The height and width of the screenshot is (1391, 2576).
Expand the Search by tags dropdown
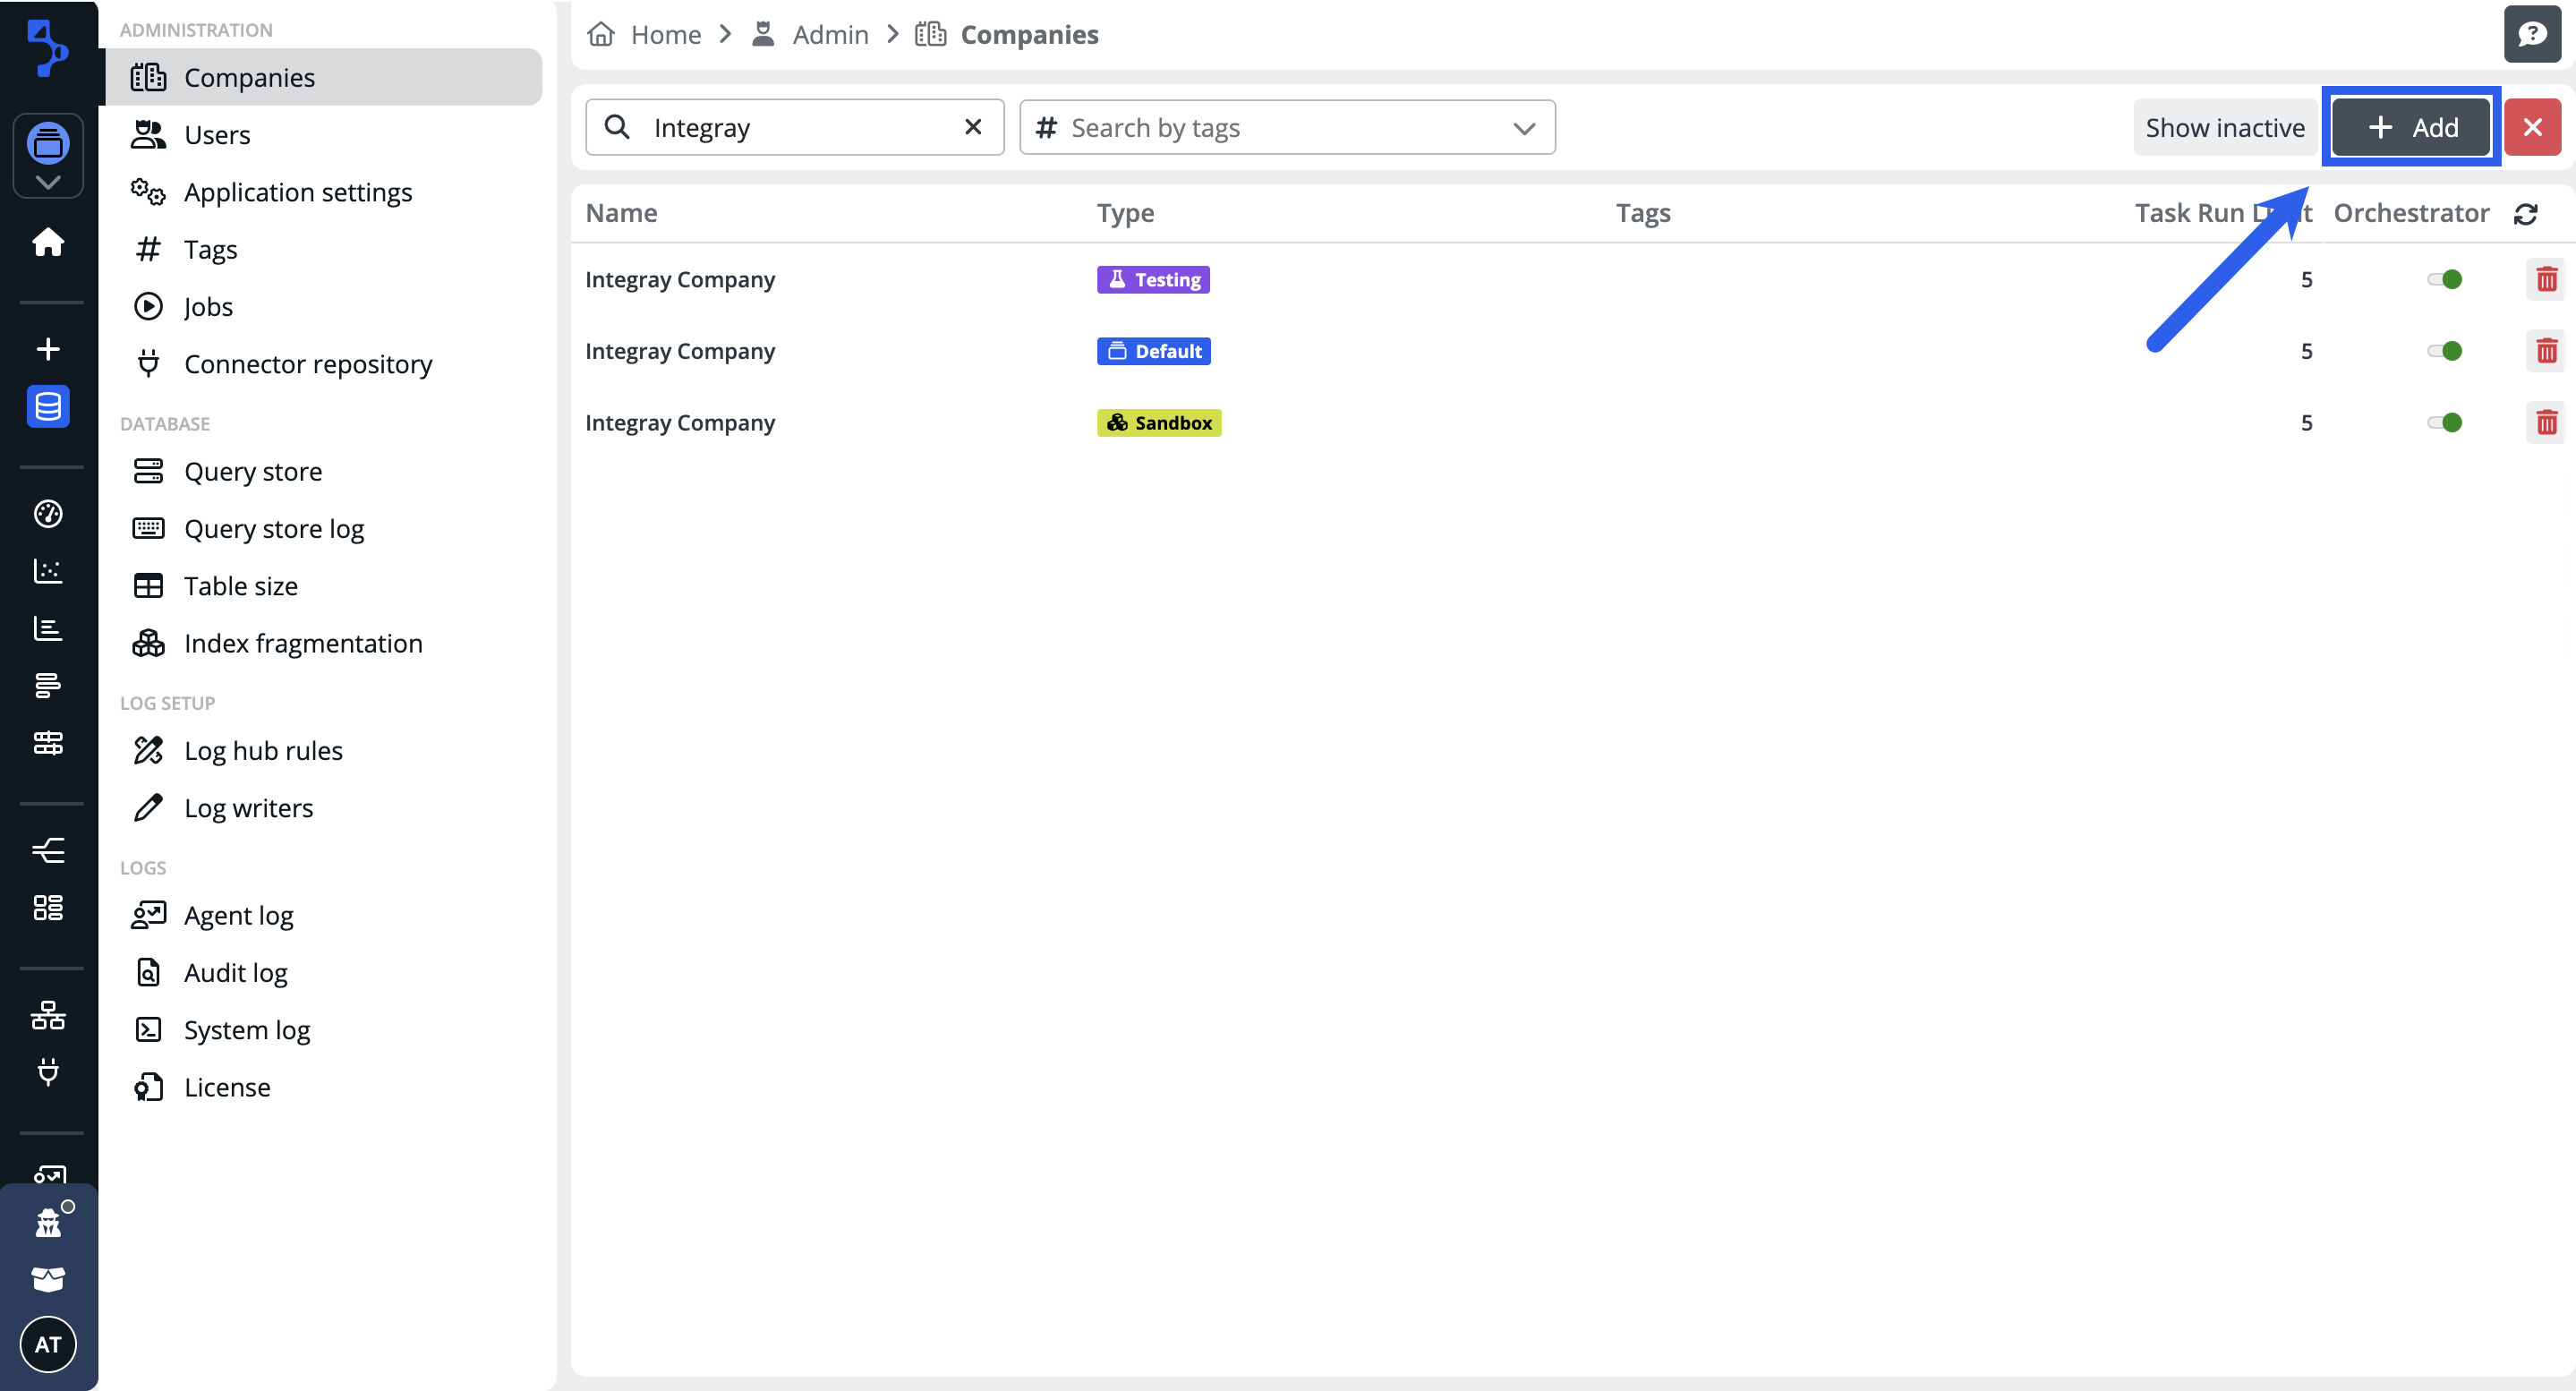click(x=1523, y=128)
